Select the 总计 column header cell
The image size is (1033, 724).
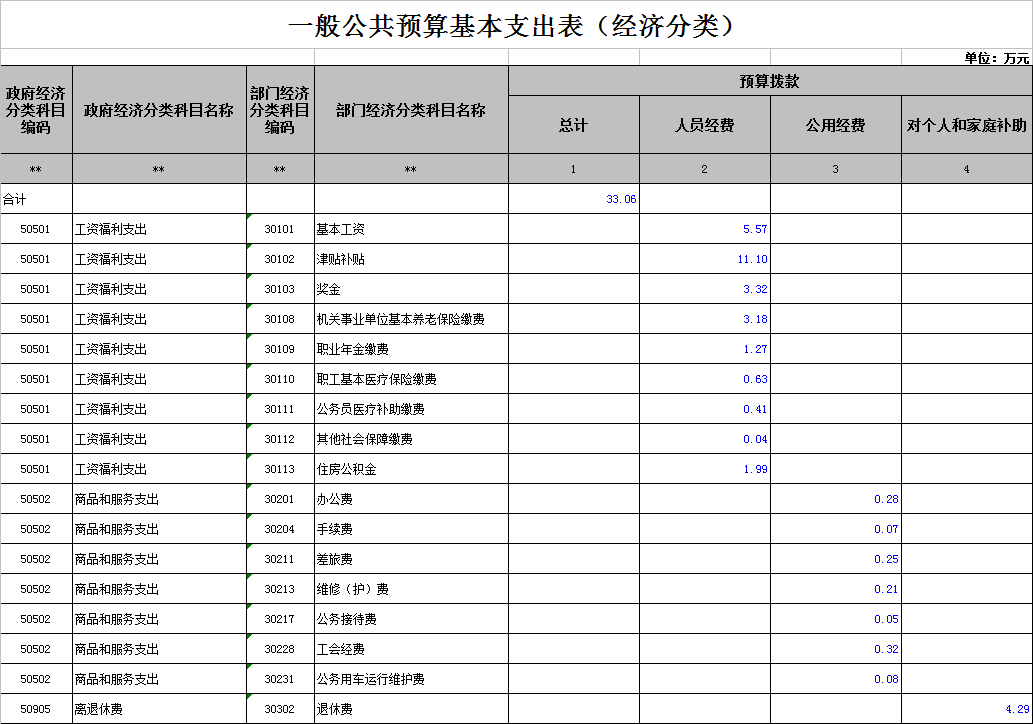coord(573,125)
